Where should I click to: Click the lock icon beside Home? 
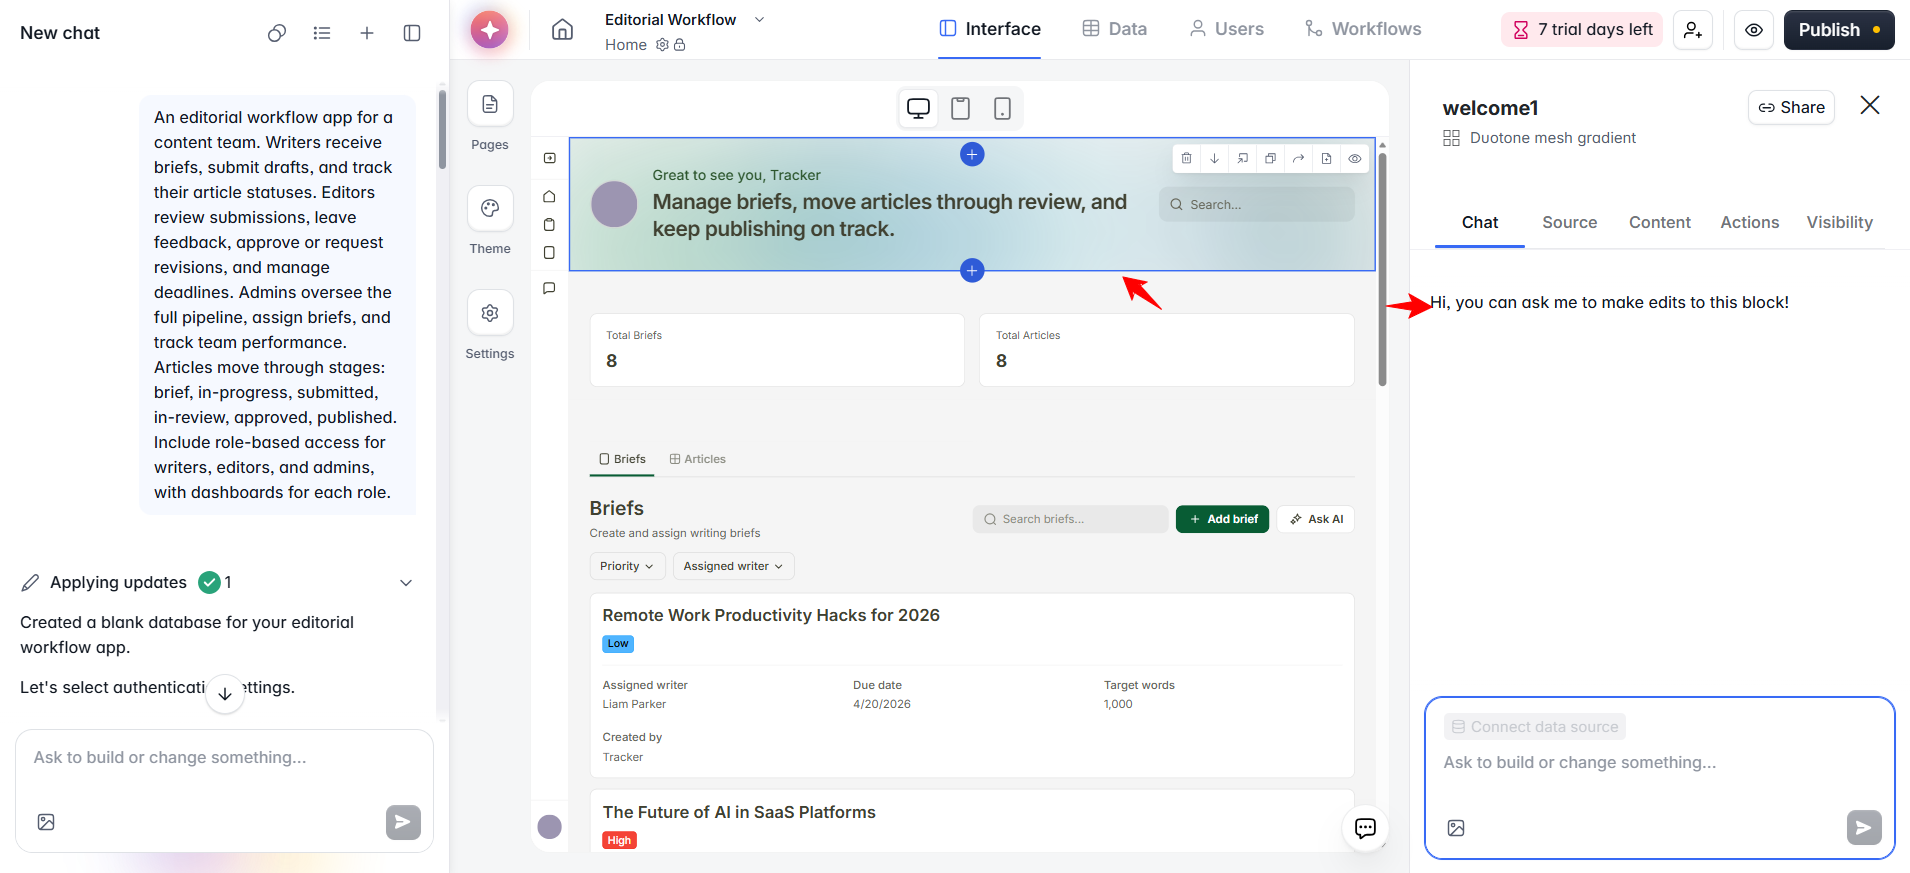680,45
